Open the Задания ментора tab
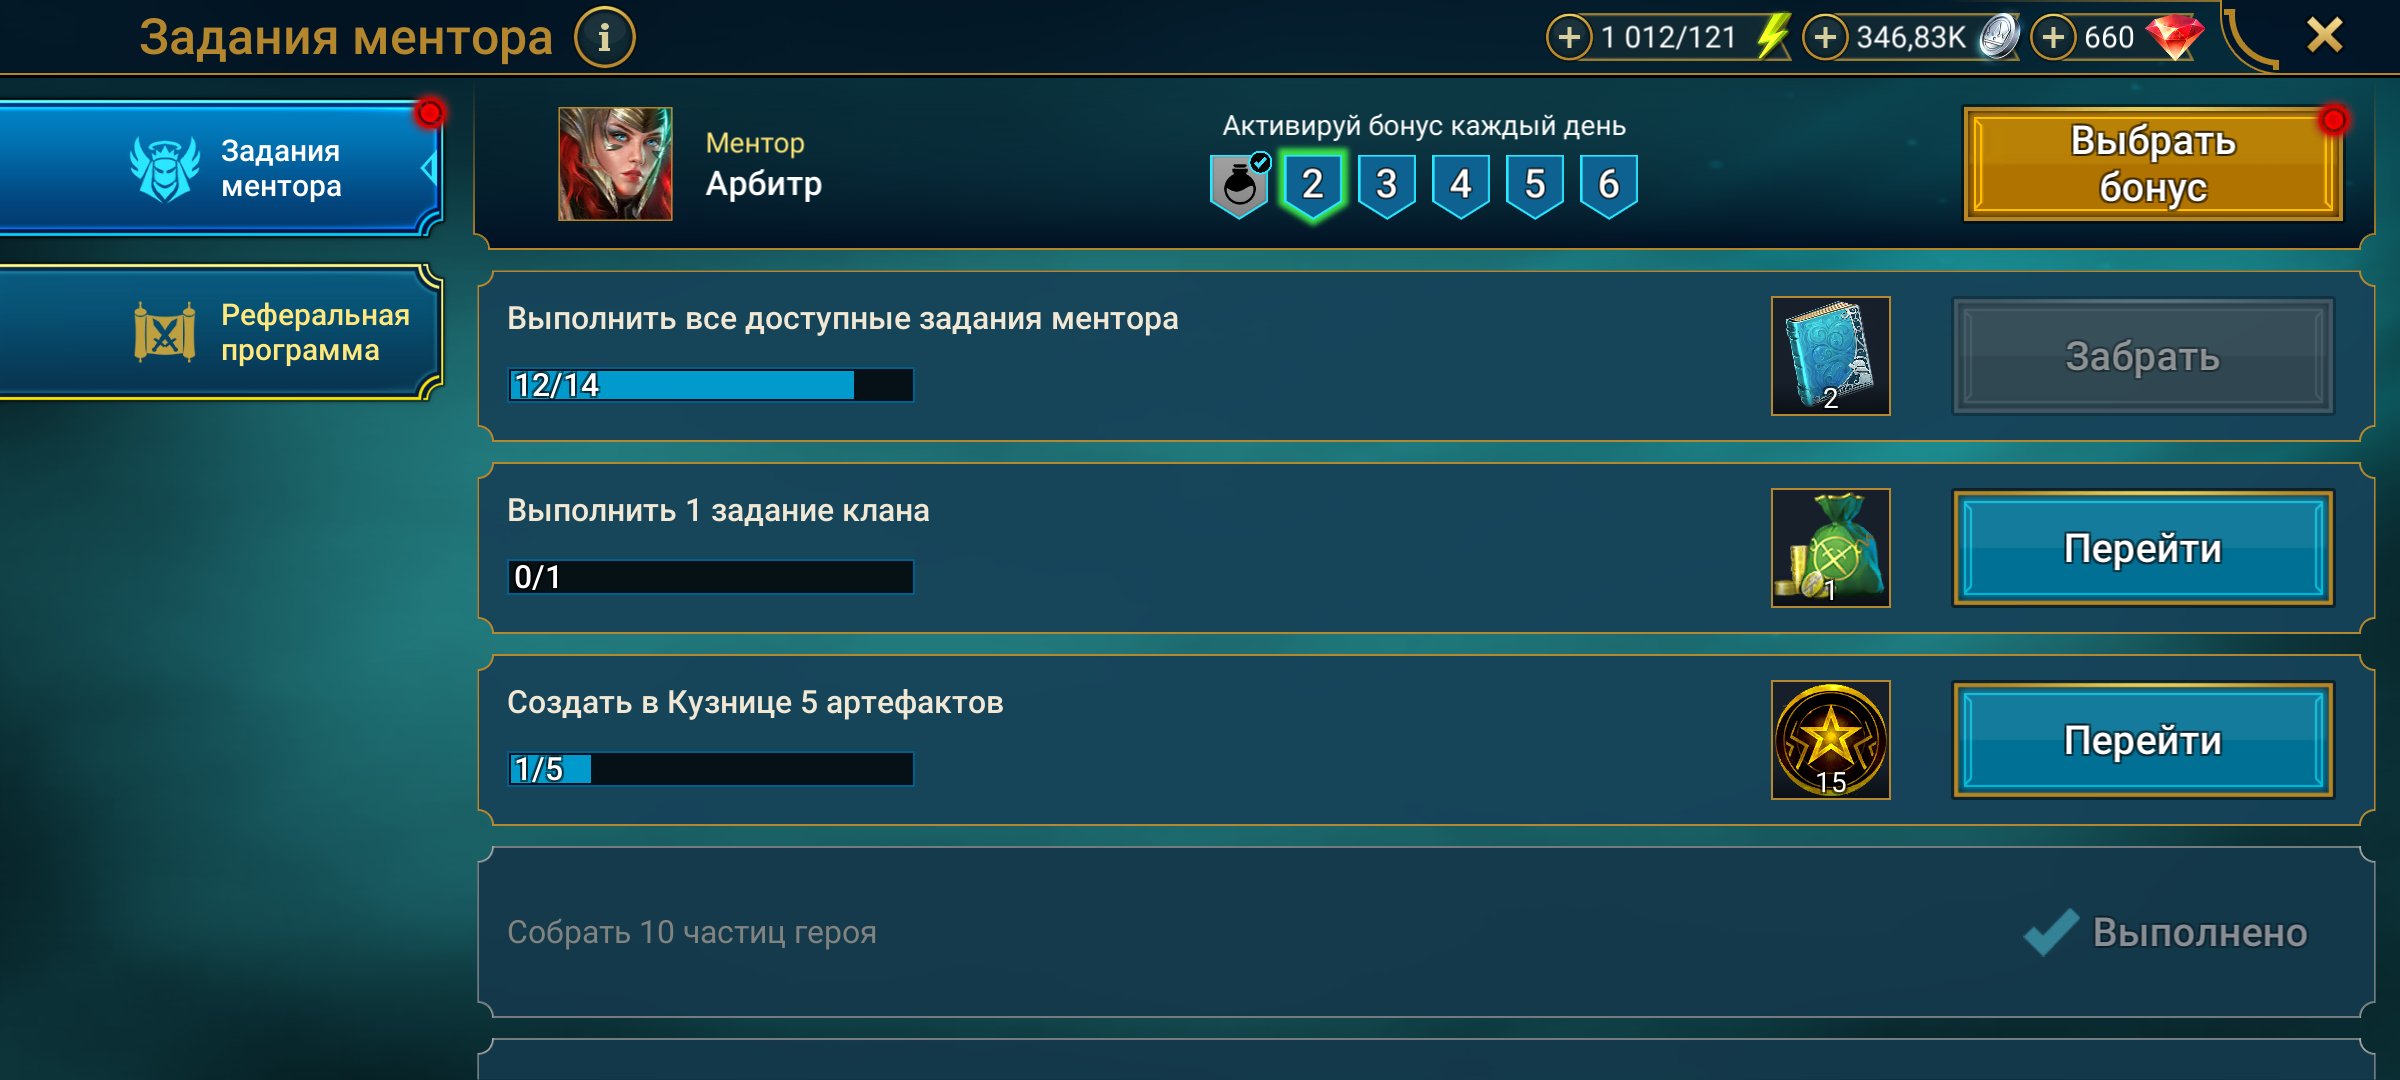 [220, 168]
